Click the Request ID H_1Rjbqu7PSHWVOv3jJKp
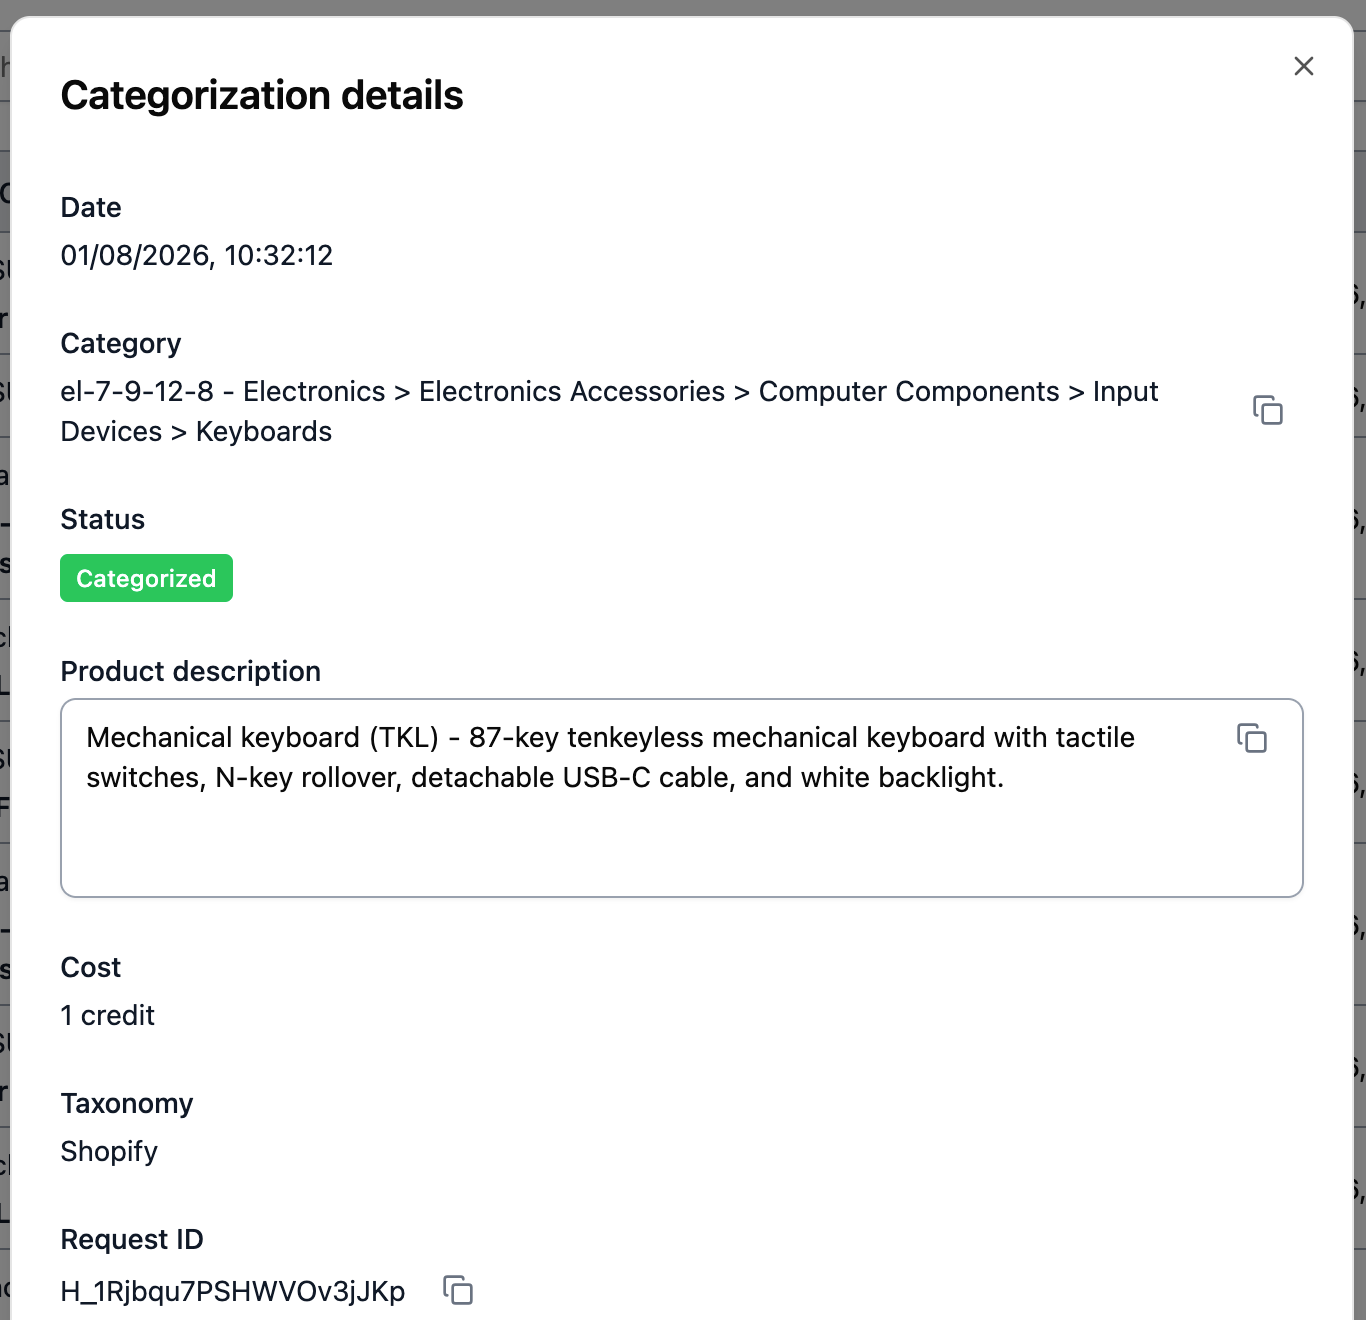This screenshot has height=1320, width=1366. point(233,1291)
